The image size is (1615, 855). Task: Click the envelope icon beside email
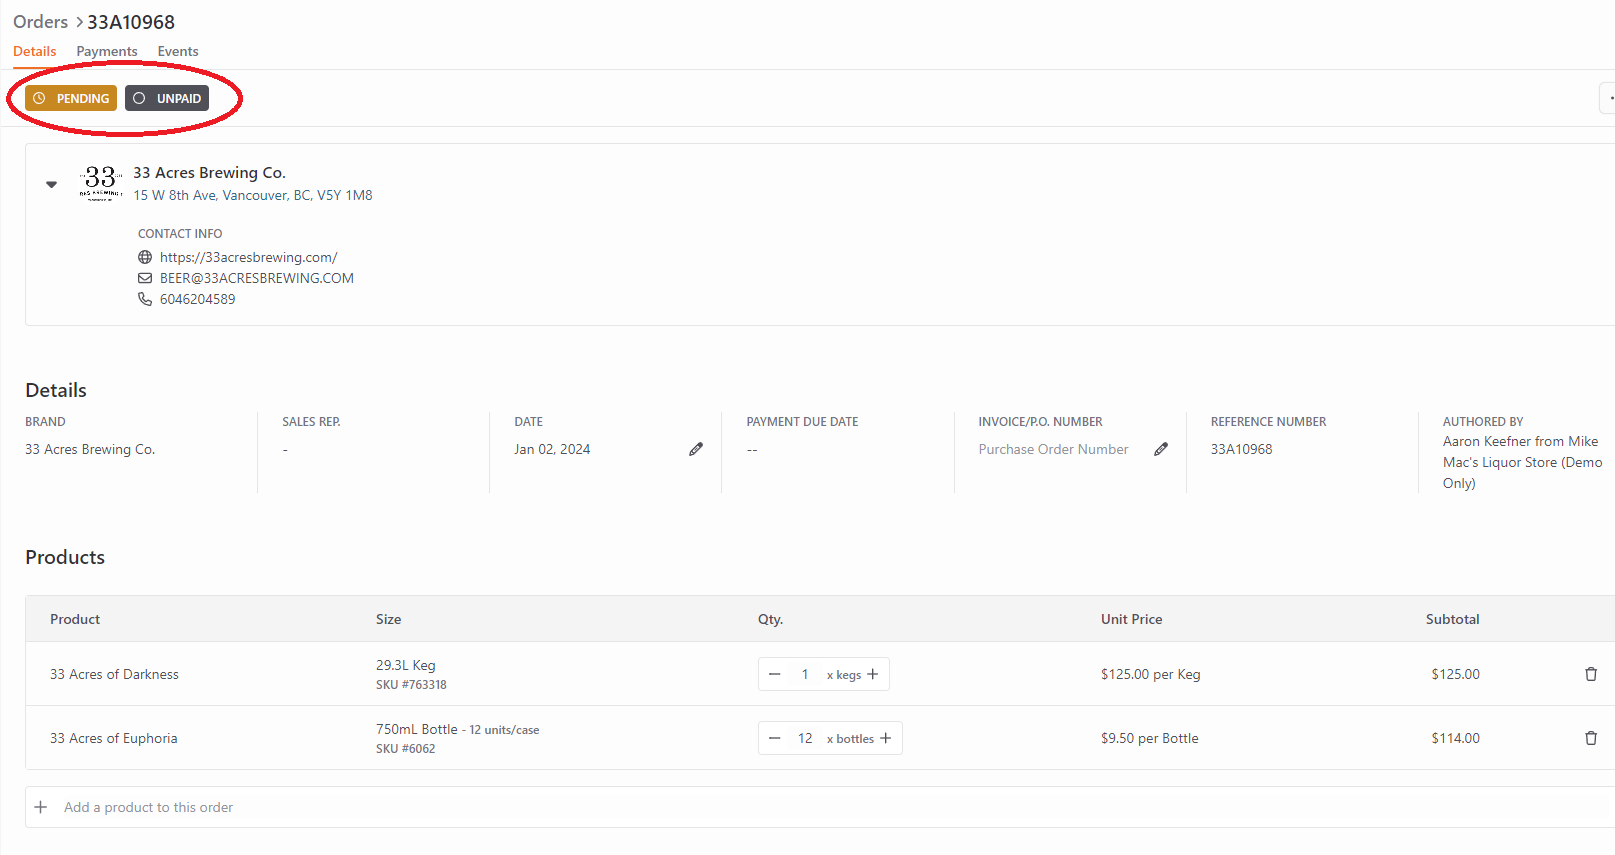(x=145, y=278)
